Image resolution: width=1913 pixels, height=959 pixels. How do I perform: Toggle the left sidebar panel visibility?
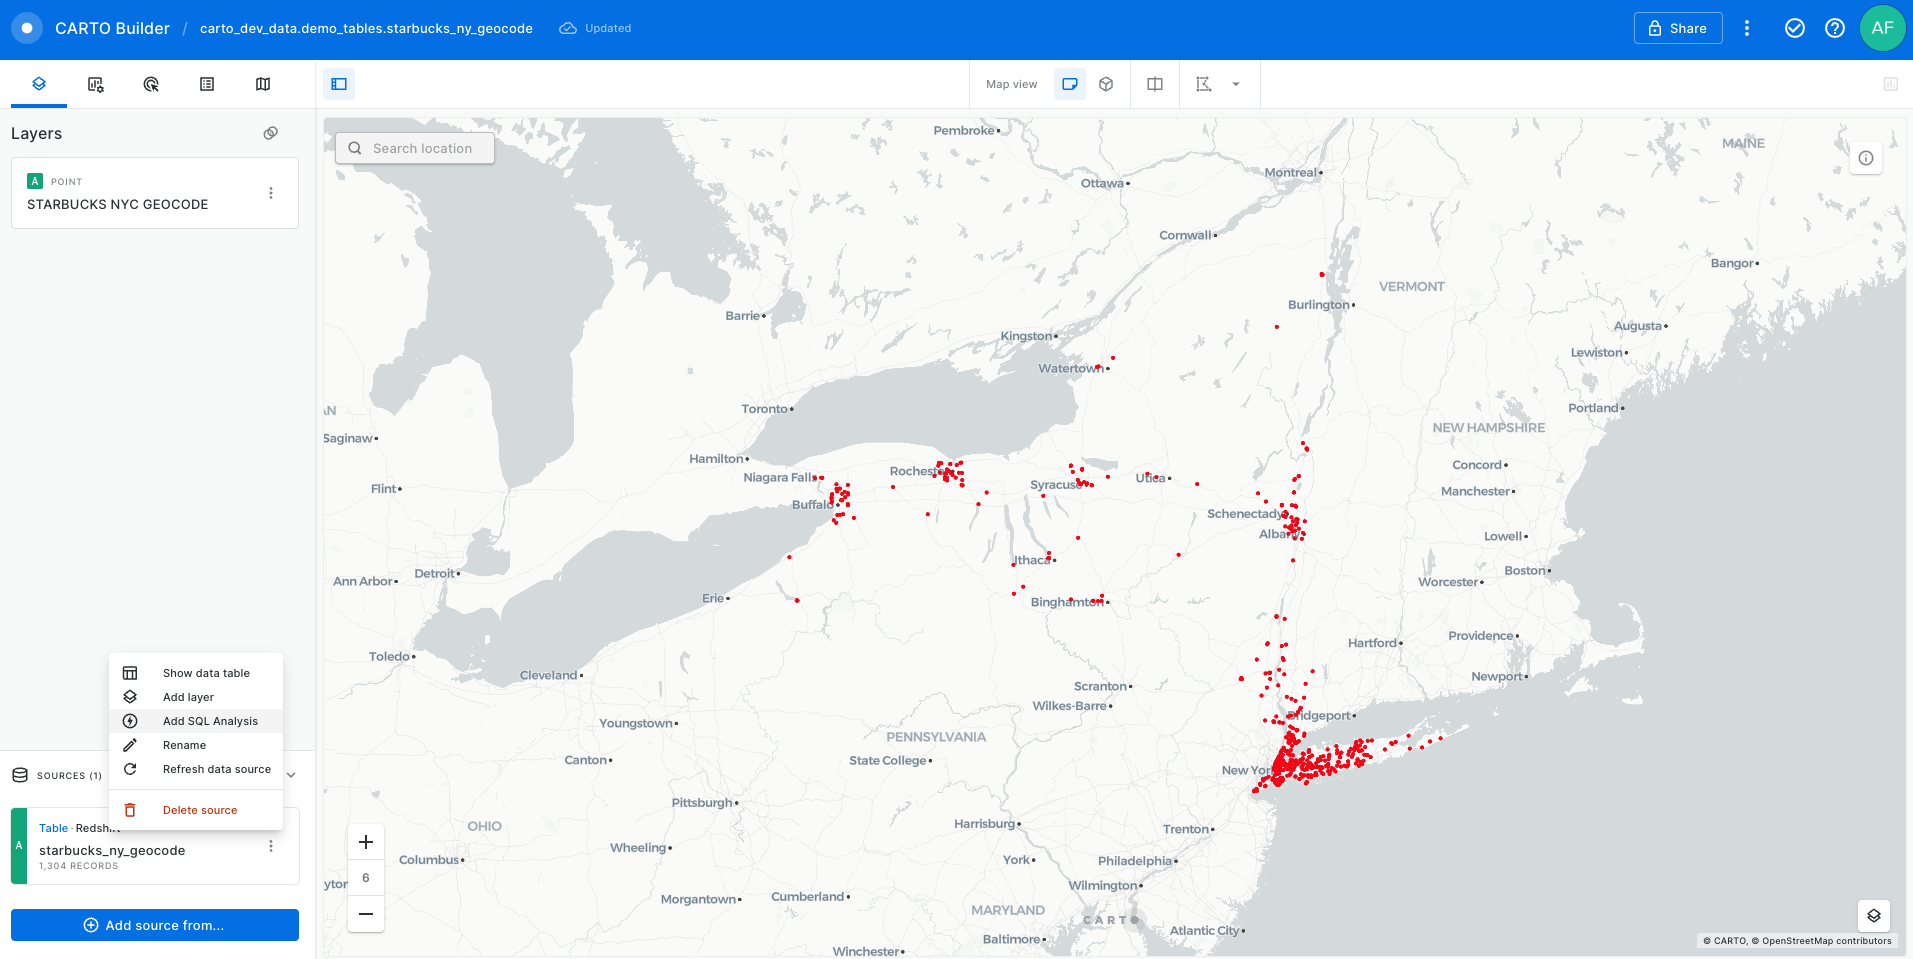pyautogui.click(x=339, y=84)
